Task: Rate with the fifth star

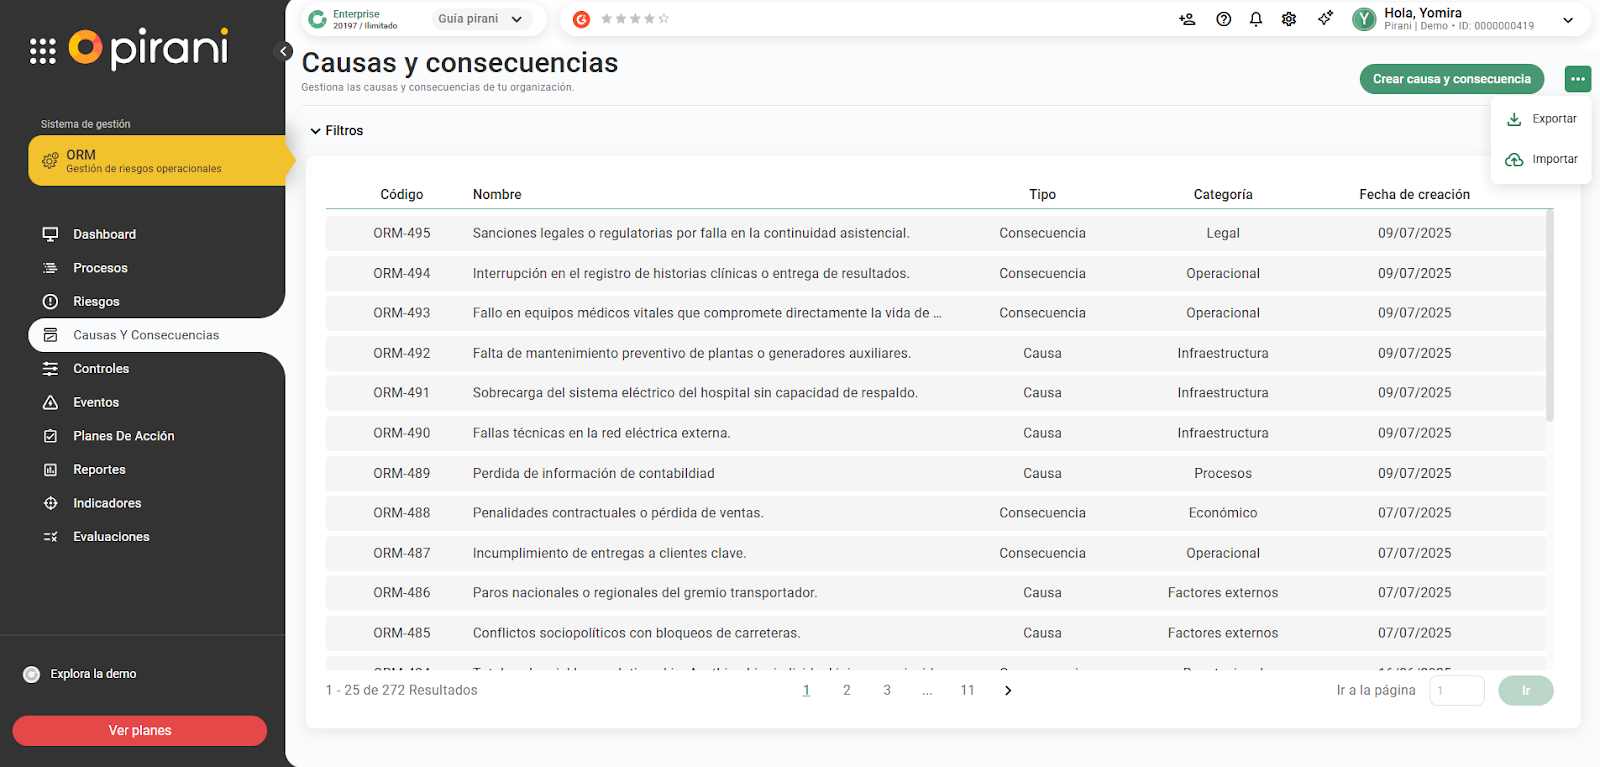Action: 664,19
